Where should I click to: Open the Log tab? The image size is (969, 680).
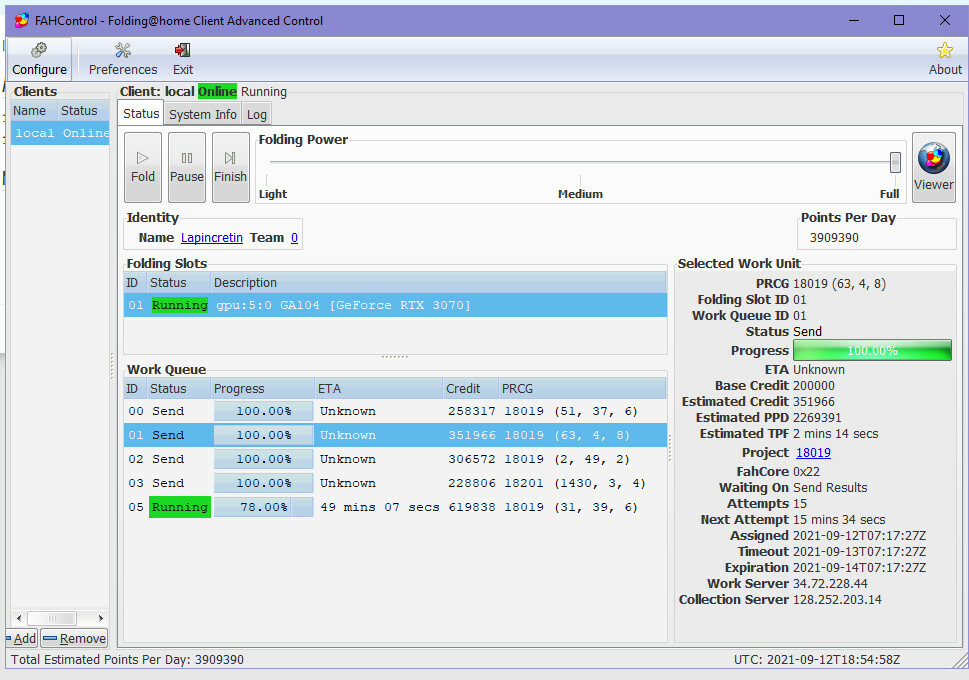point(257,114)
